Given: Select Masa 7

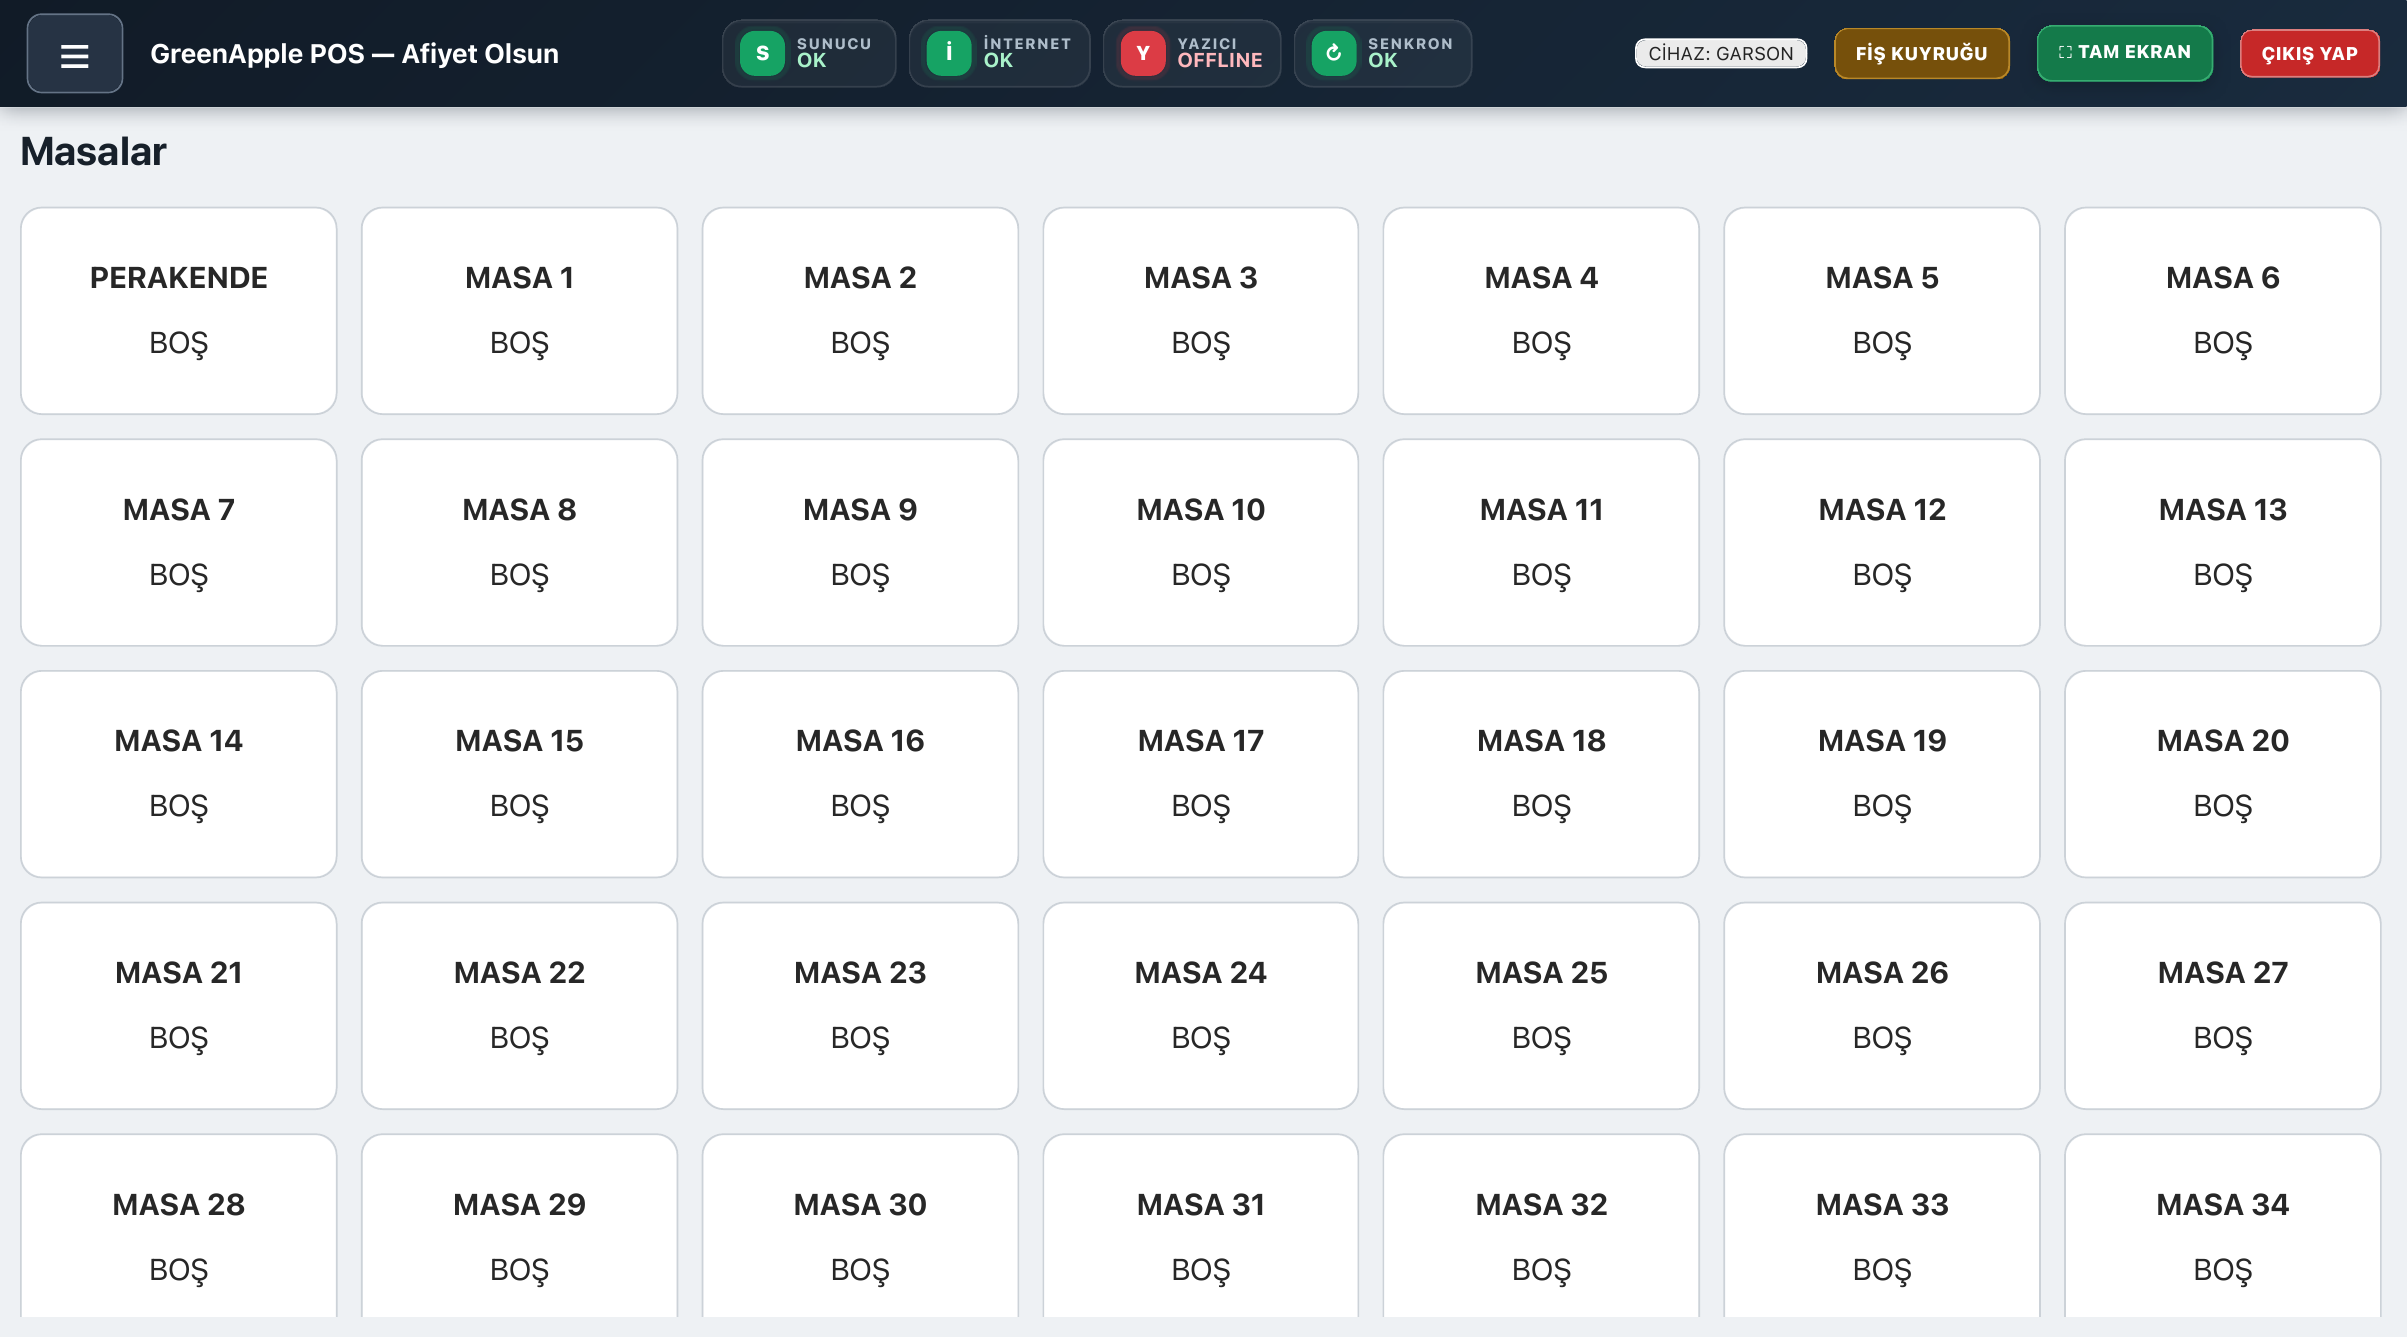Looking at the screenshot, I should (x=179, y=543).
